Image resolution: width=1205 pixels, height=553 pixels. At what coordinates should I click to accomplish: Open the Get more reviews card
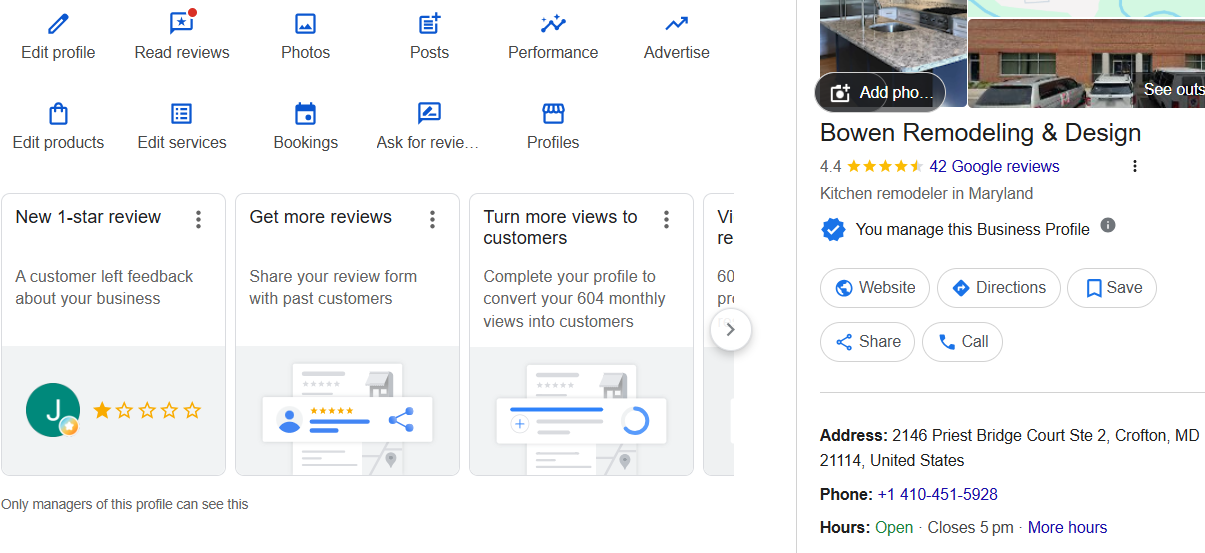pos(347,334)
